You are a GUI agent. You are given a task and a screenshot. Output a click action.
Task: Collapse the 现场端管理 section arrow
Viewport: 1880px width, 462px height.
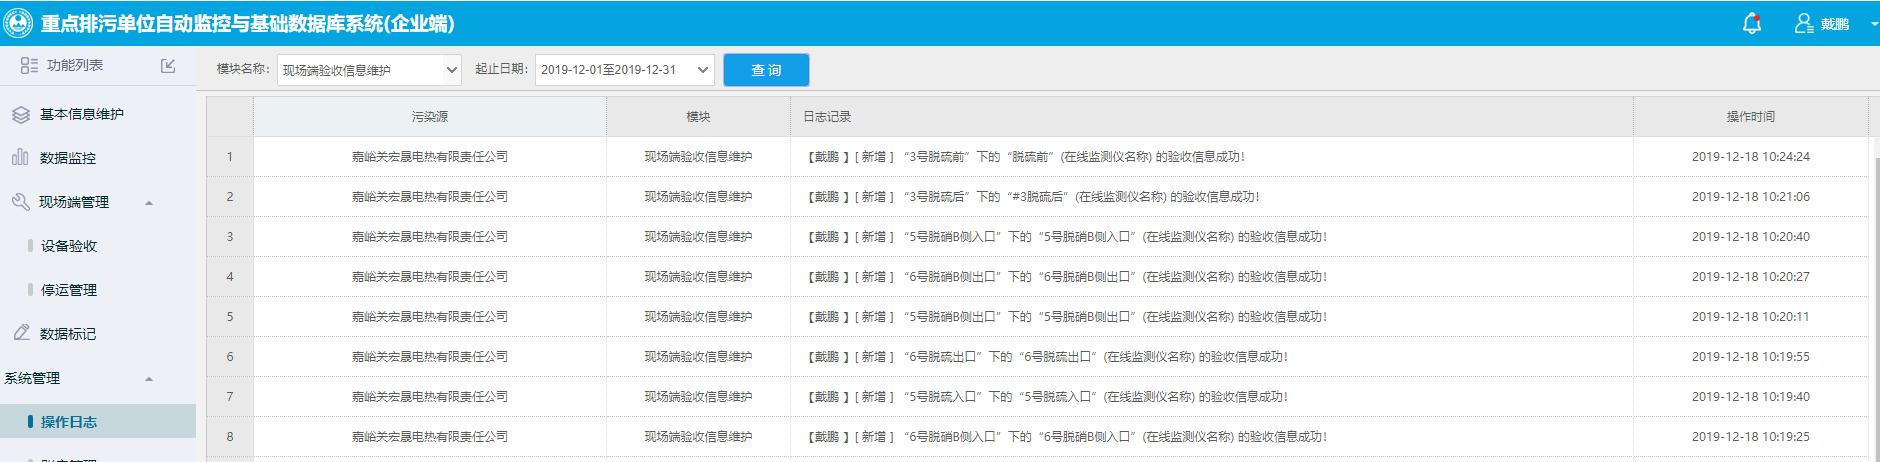149,203
